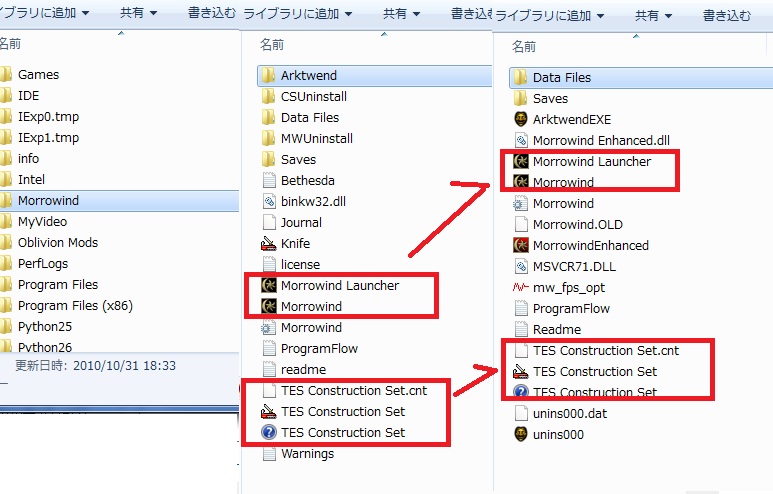Click the mw_fps_opt waveform icon
Viewport: 773px width, 494px height.
521,287
